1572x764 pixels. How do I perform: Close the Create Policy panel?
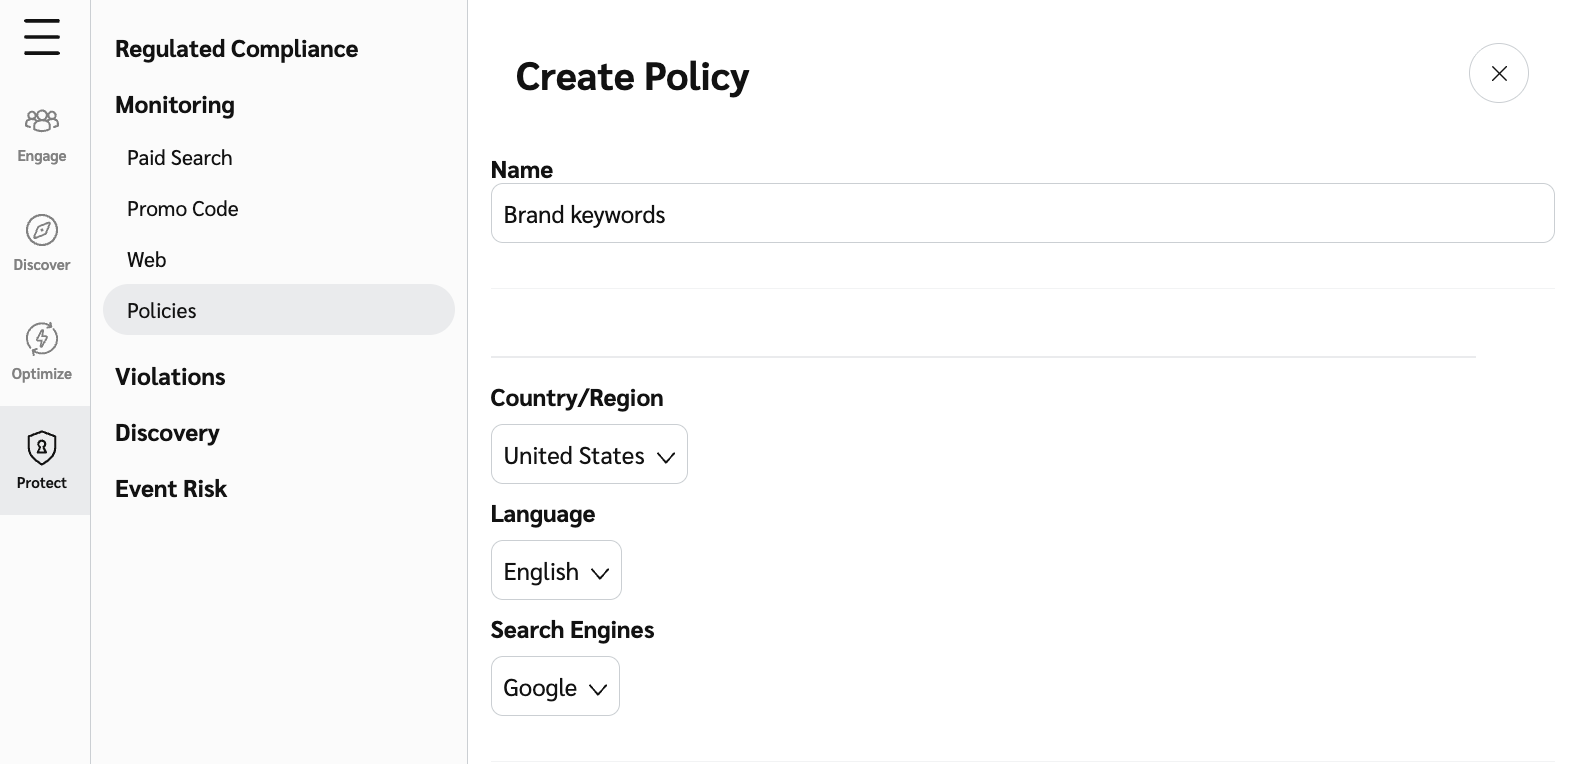[x=1498, y=73]
